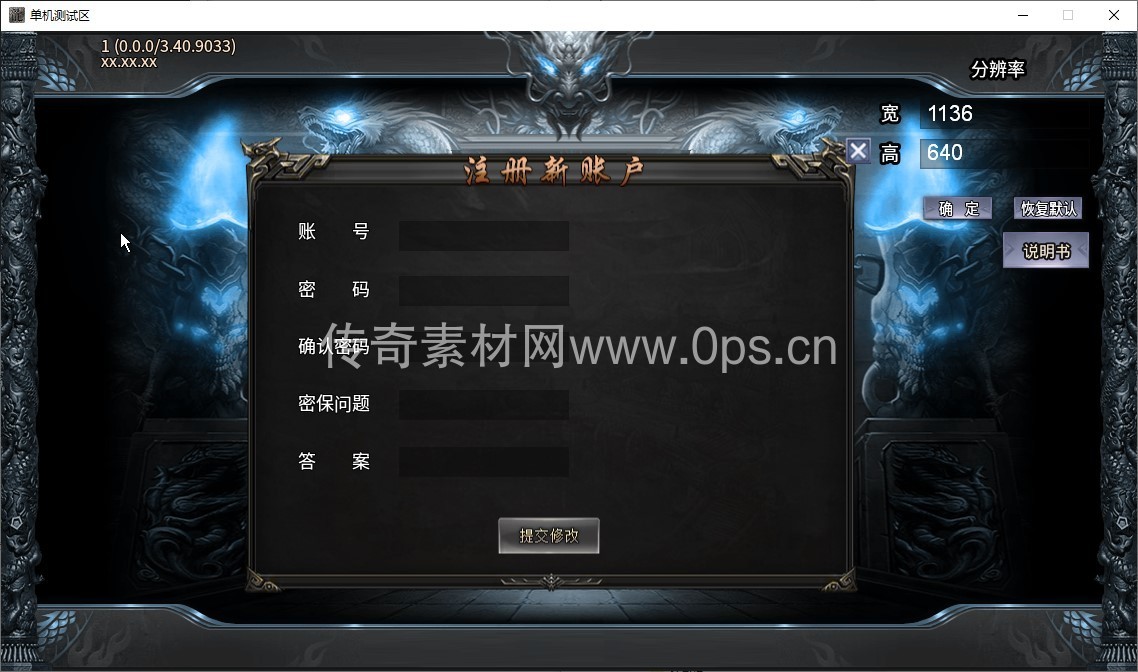This screenshot has width=1138, height=672.
Task: Click the version text 1 (0.0.0/3.40.9033)
Action: 168,46
